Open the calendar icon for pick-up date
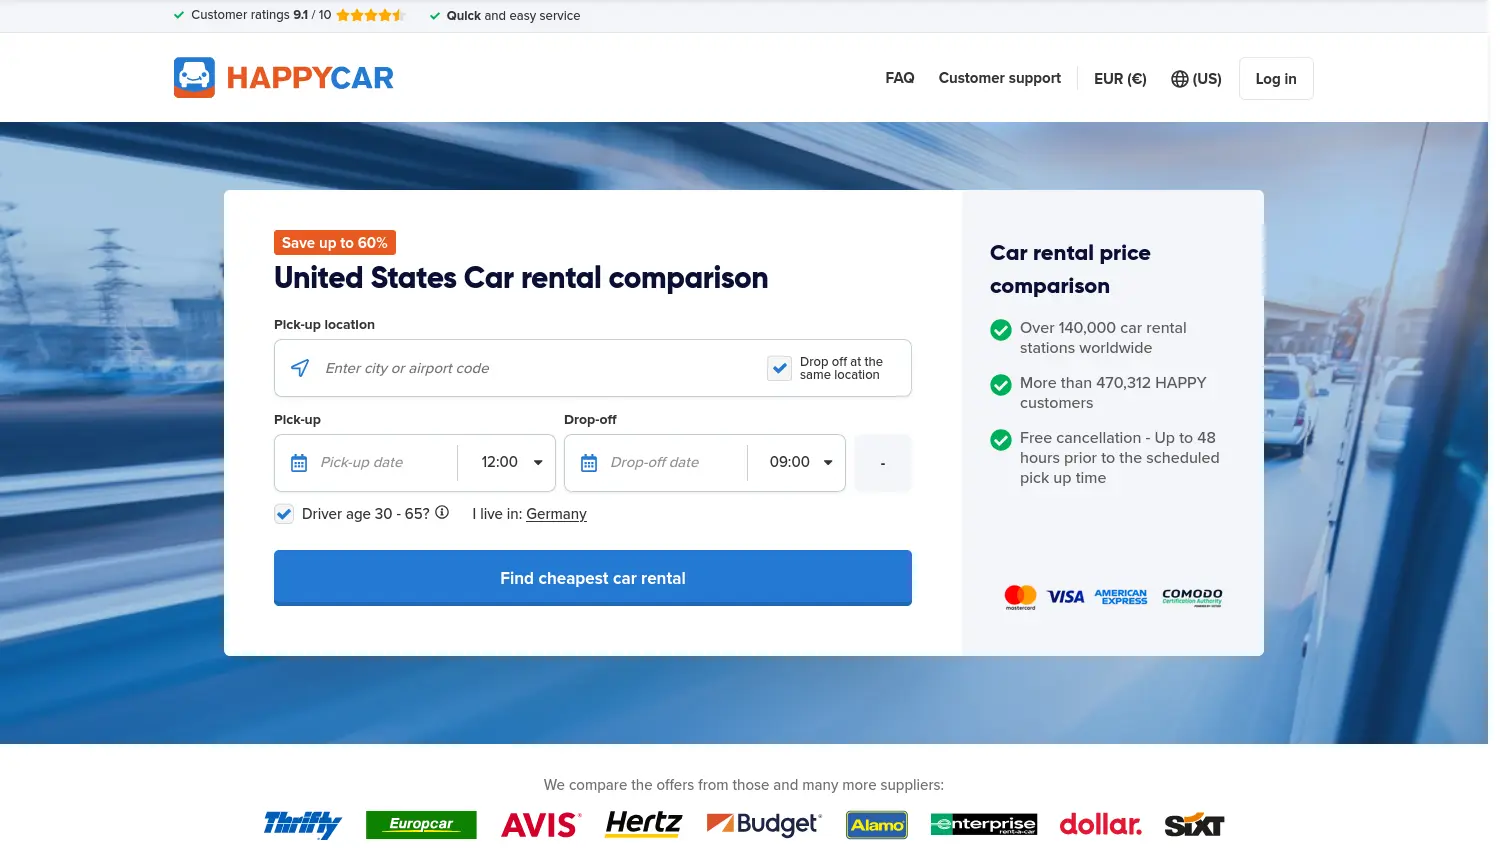This screenshot has width=1500, height=866. pyautogui.click(x=298, y=462)
